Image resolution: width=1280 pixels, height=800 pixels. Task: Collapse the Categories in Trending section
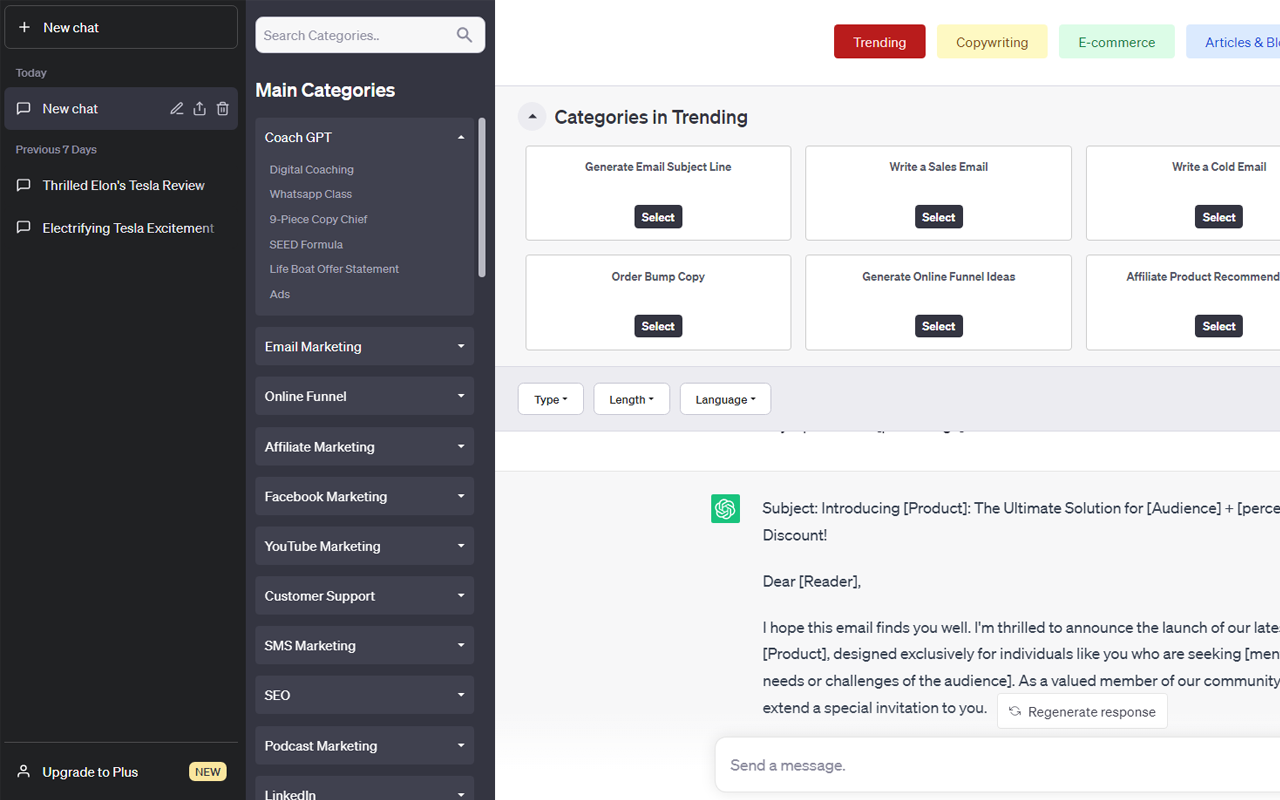(532, 117)
